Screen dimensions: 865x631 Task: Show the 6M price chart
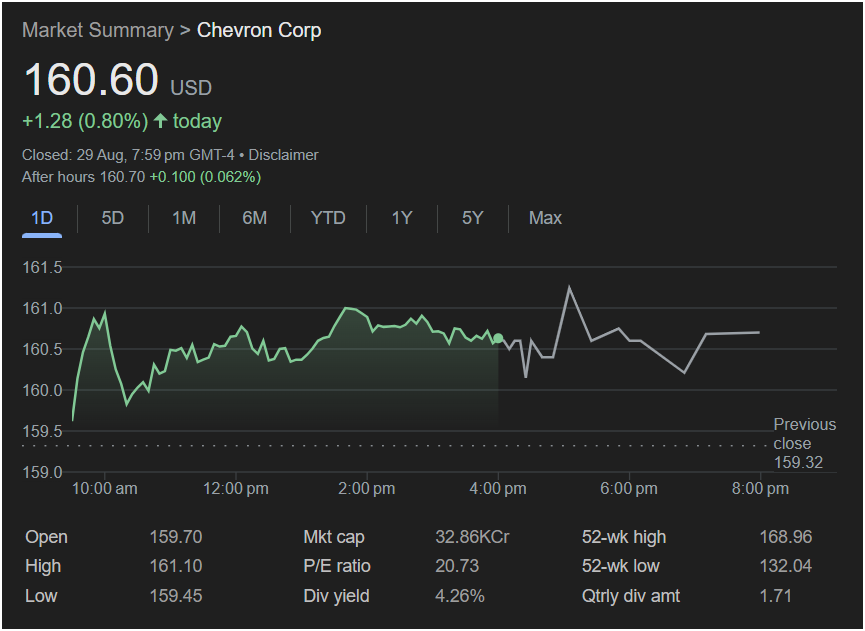click(x=255, y=218)
